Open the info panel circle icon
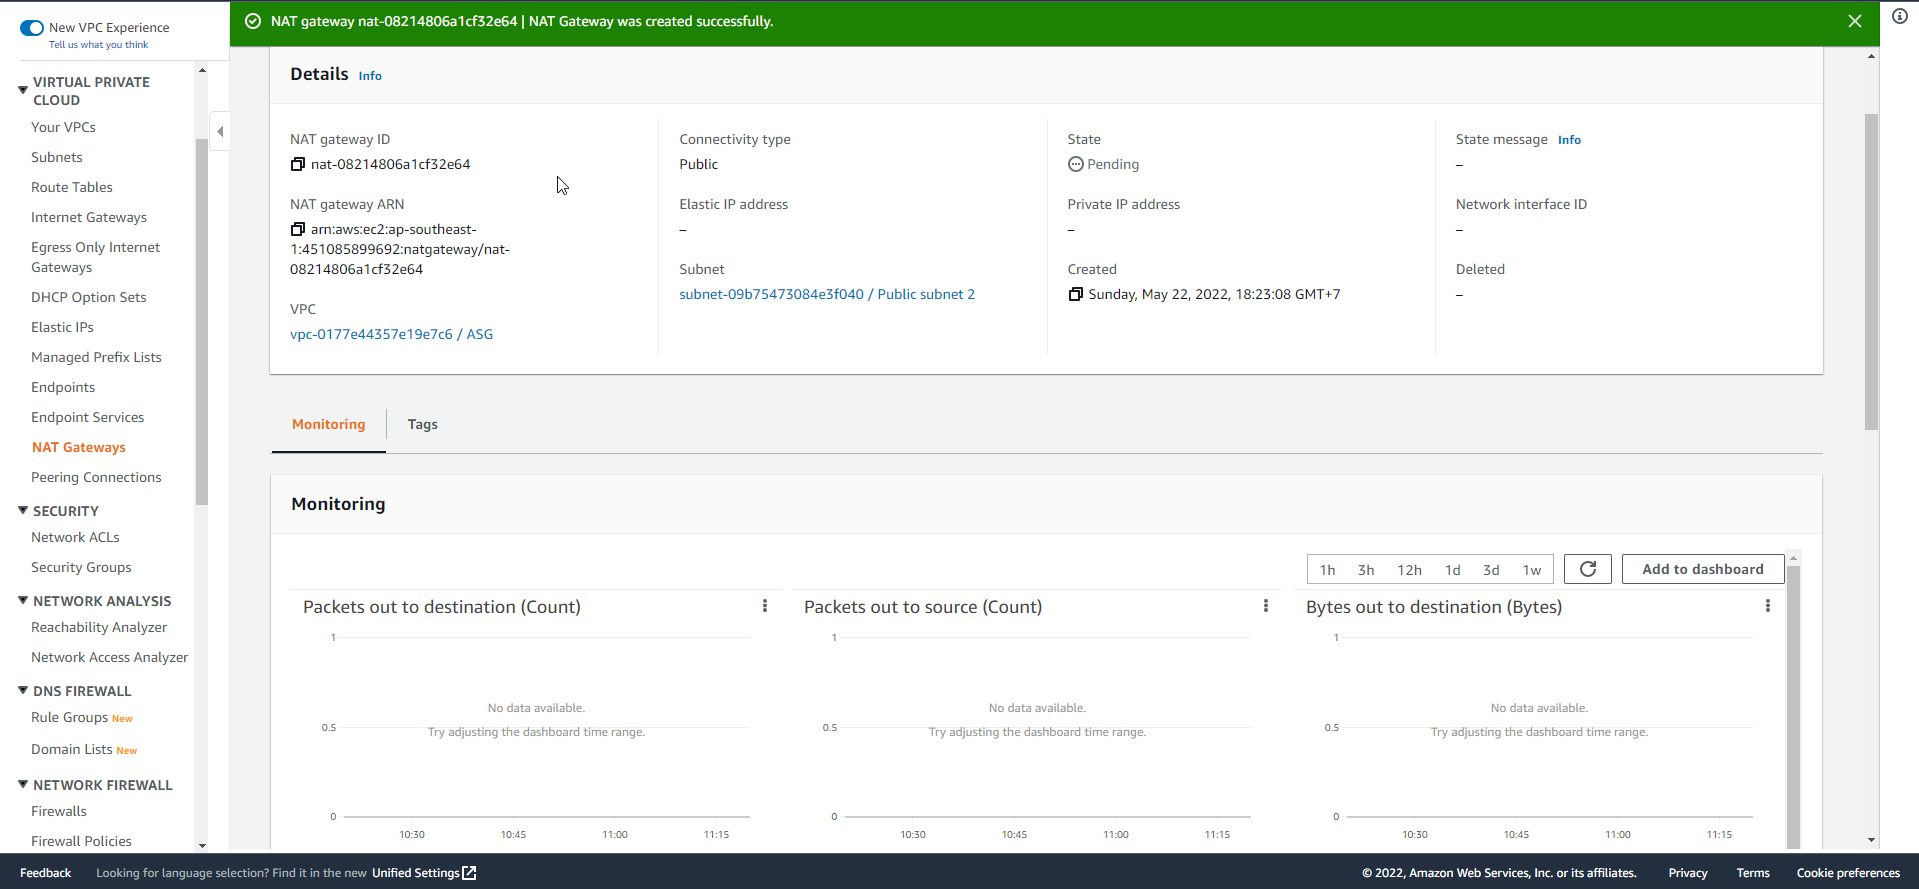The width and height of the screenshot is (1919, 889). (1899, 16)
